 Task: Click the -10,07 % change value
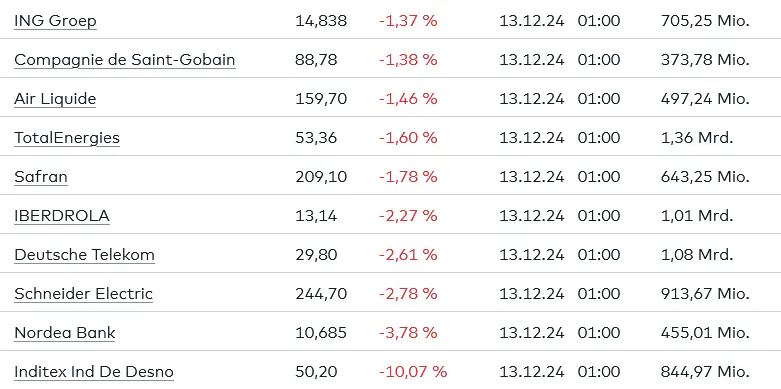pyautogui.click(x=413, y=372)
